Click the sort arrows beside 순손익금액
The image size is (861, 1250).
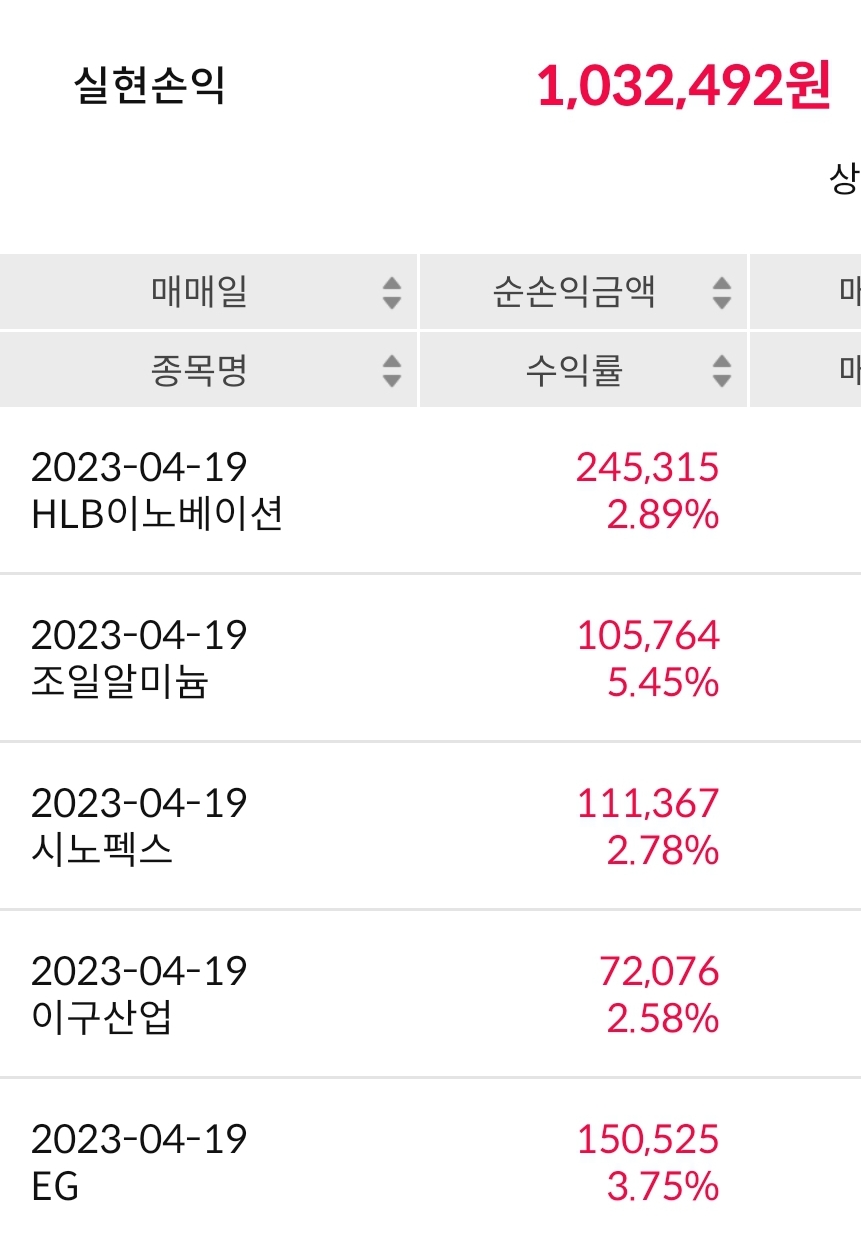pos(721,293)
